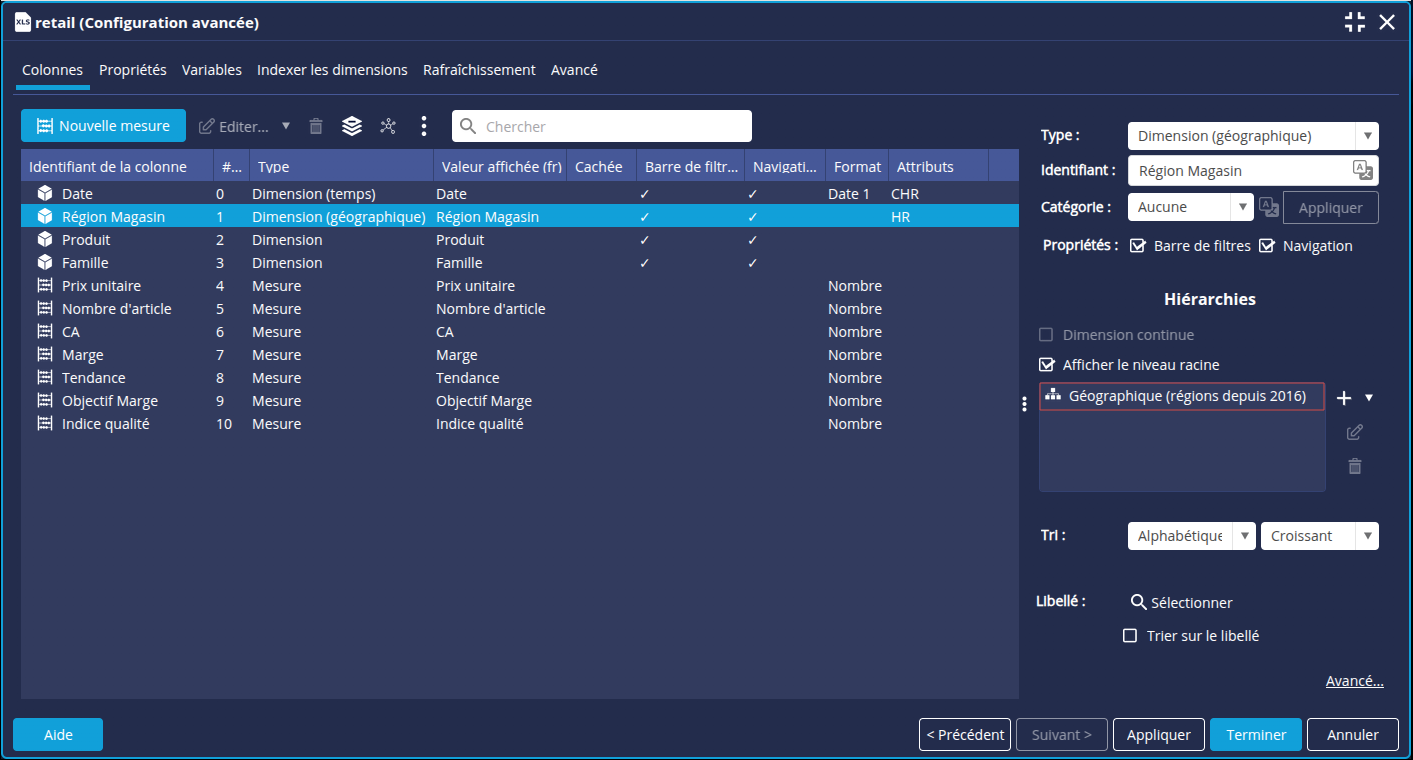The width and height of the screenshot is (1413, 760).
Task: Delete hierarchy using the trash icon
Action: tap(1355, 466)
